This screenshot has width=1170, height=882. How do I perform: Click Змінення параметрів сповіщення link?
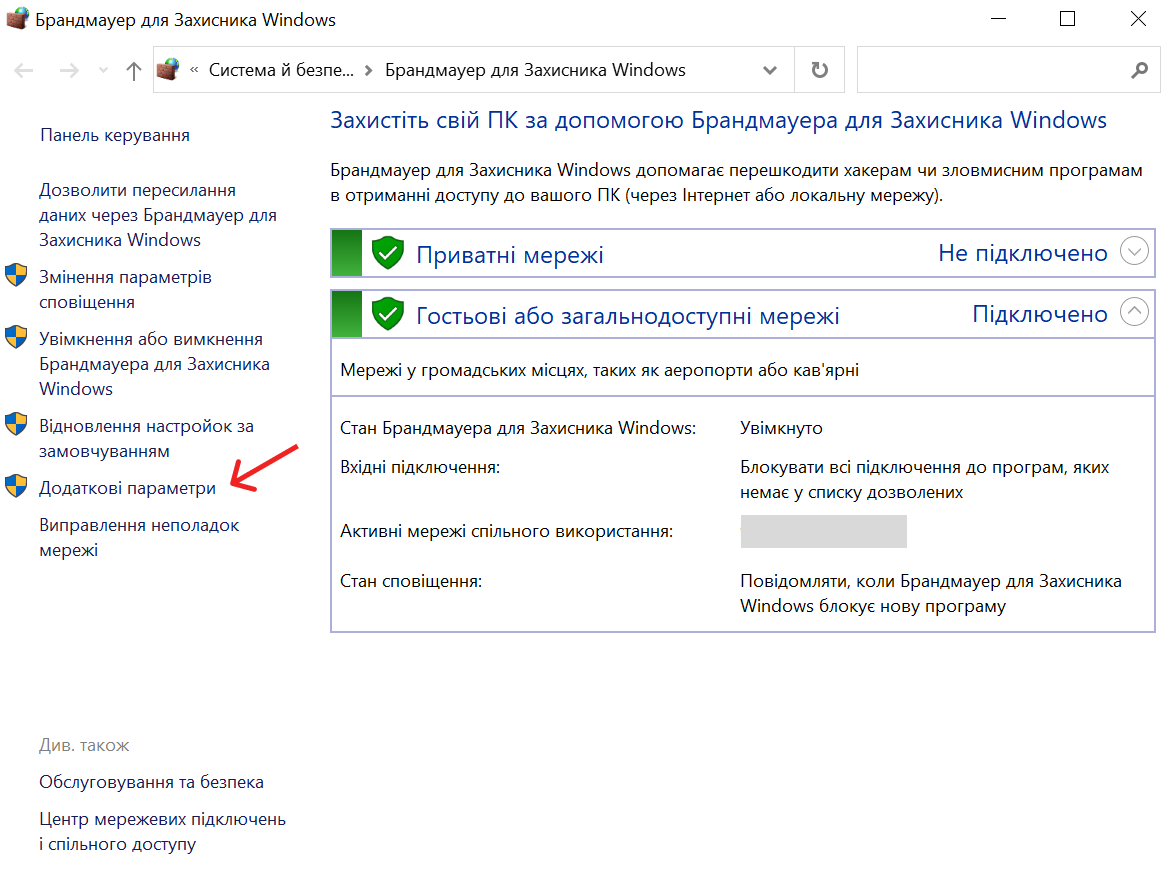coord(125,289)
